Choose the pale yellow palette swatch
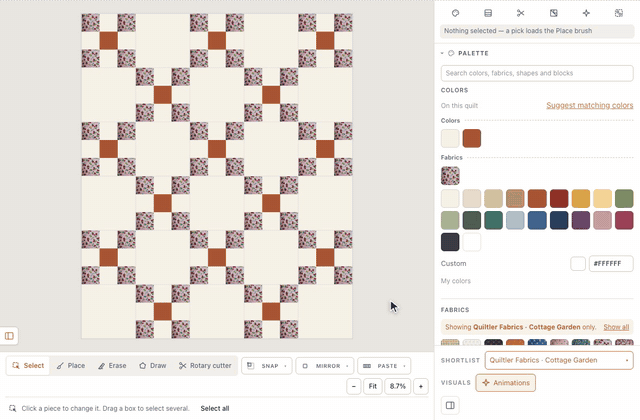The image size is (640, 420). [x=602, y=198]
